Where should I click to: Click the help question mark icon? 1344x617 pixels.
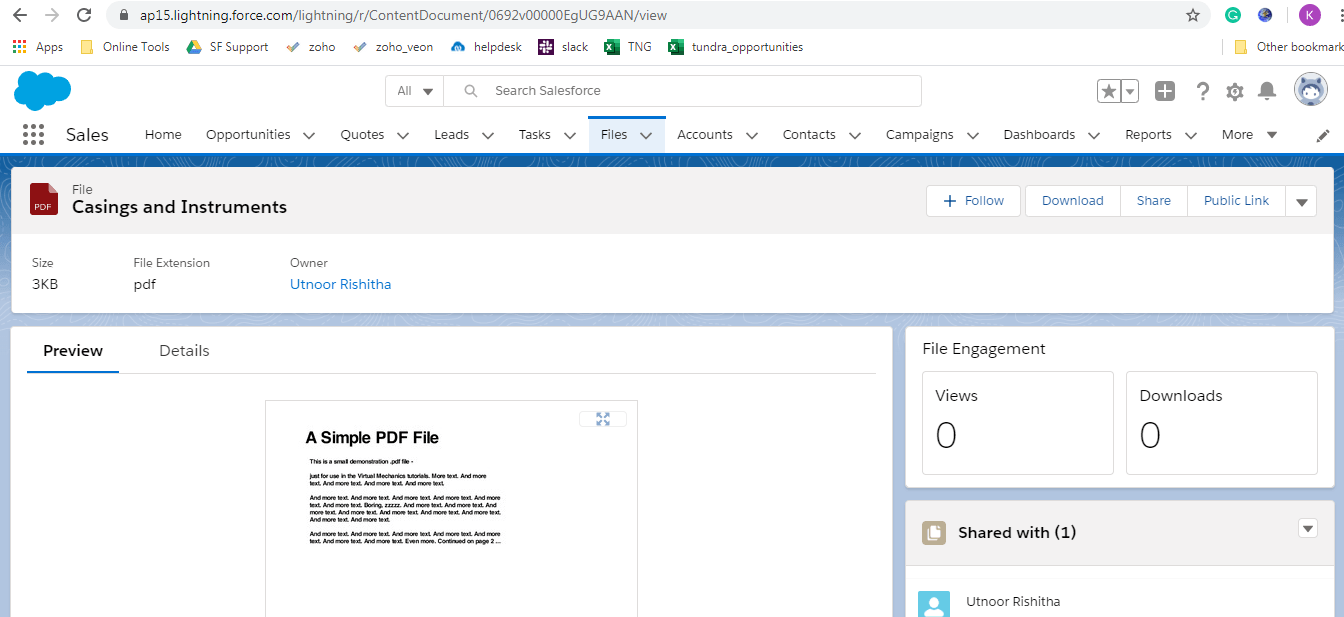coord(1203,91)
